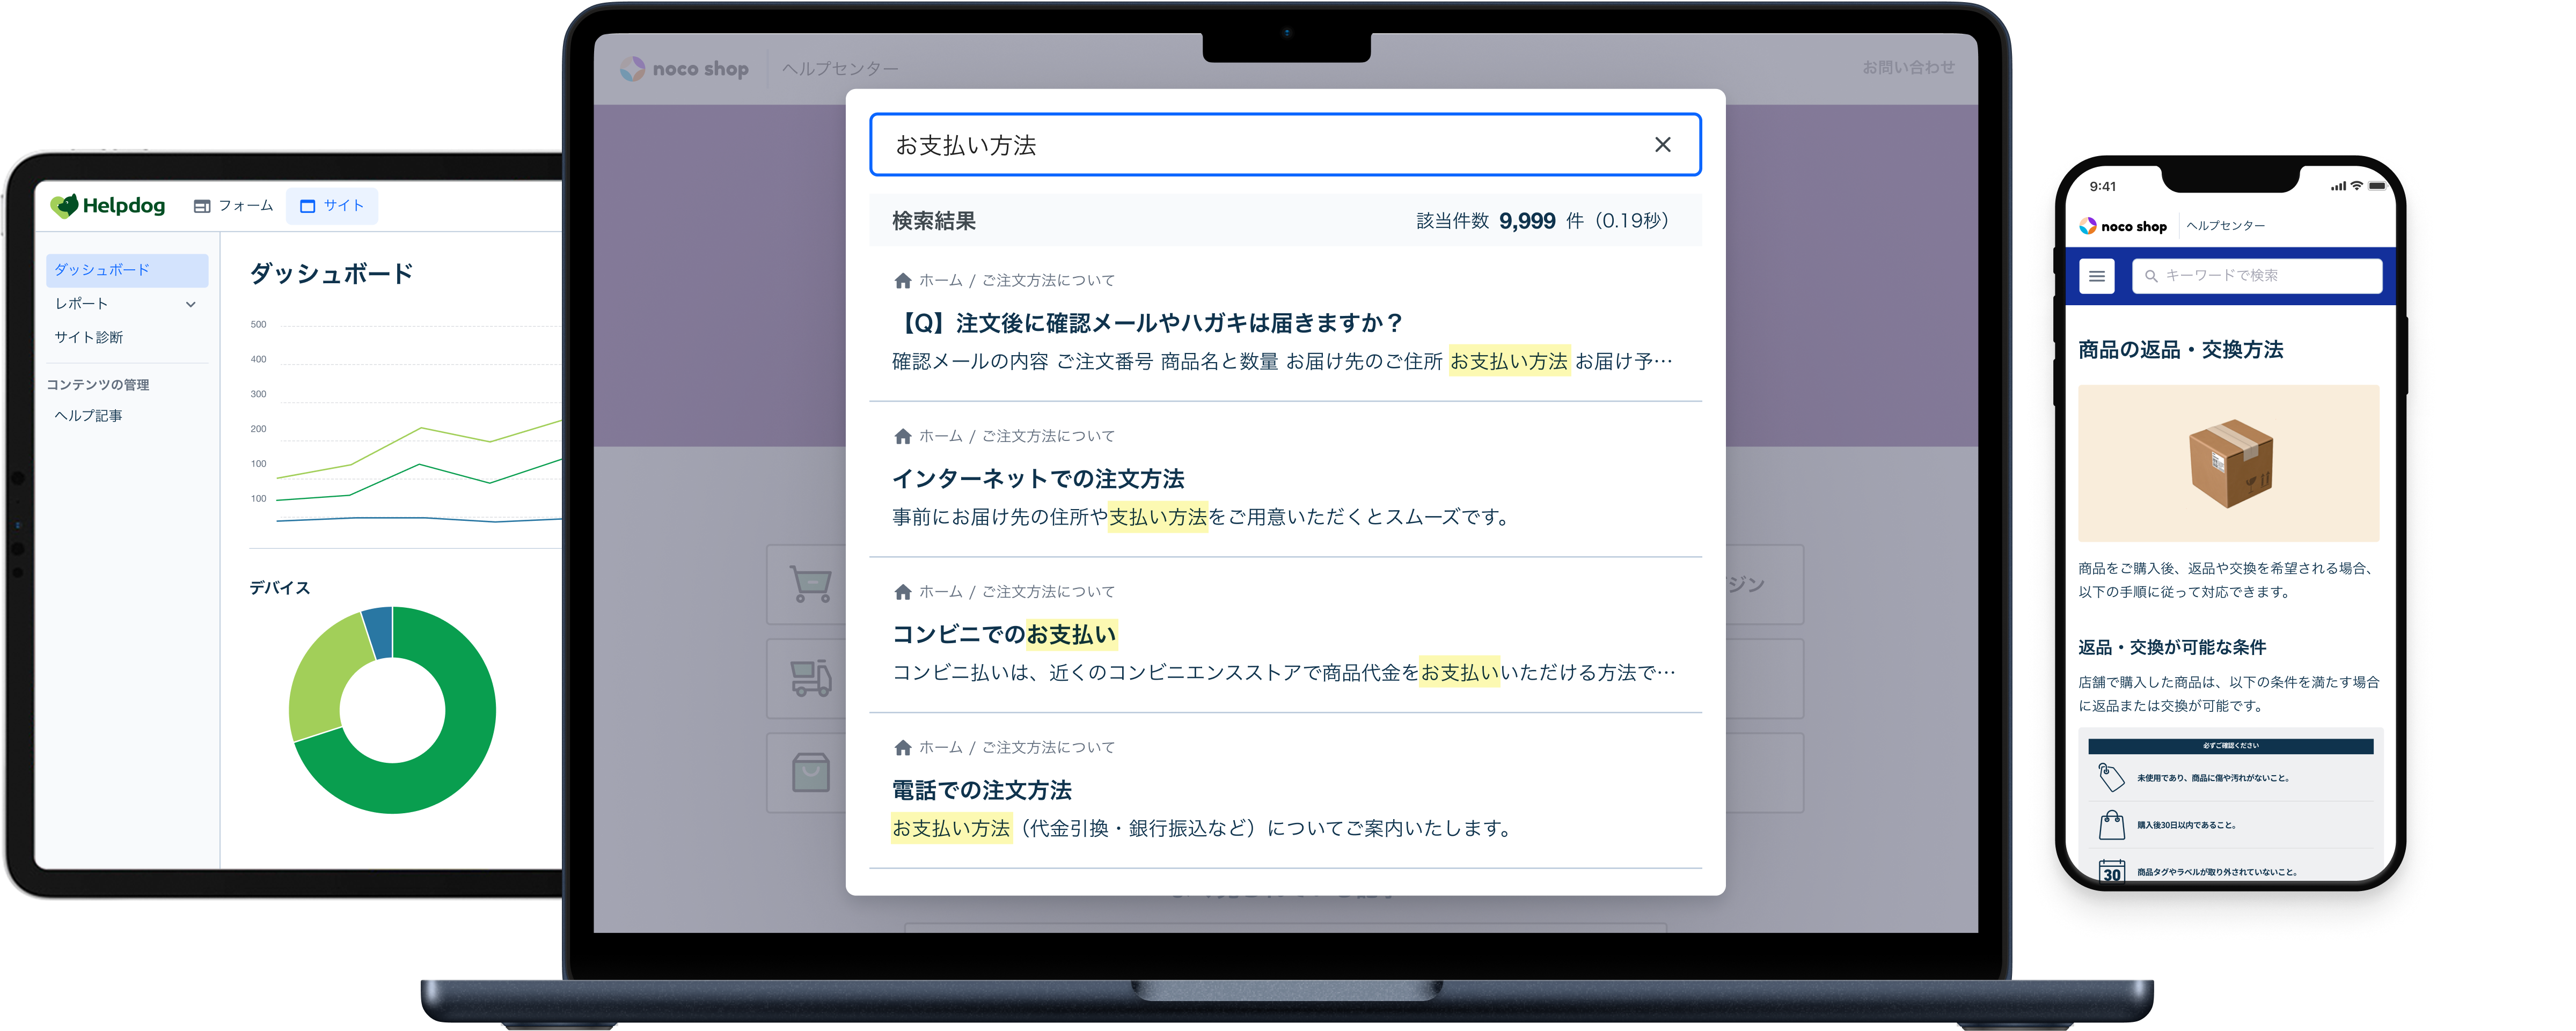Screen dimensions: 2576x1031
Task: Click home icon in first result breadcrumb
Action: coord(902,281)
